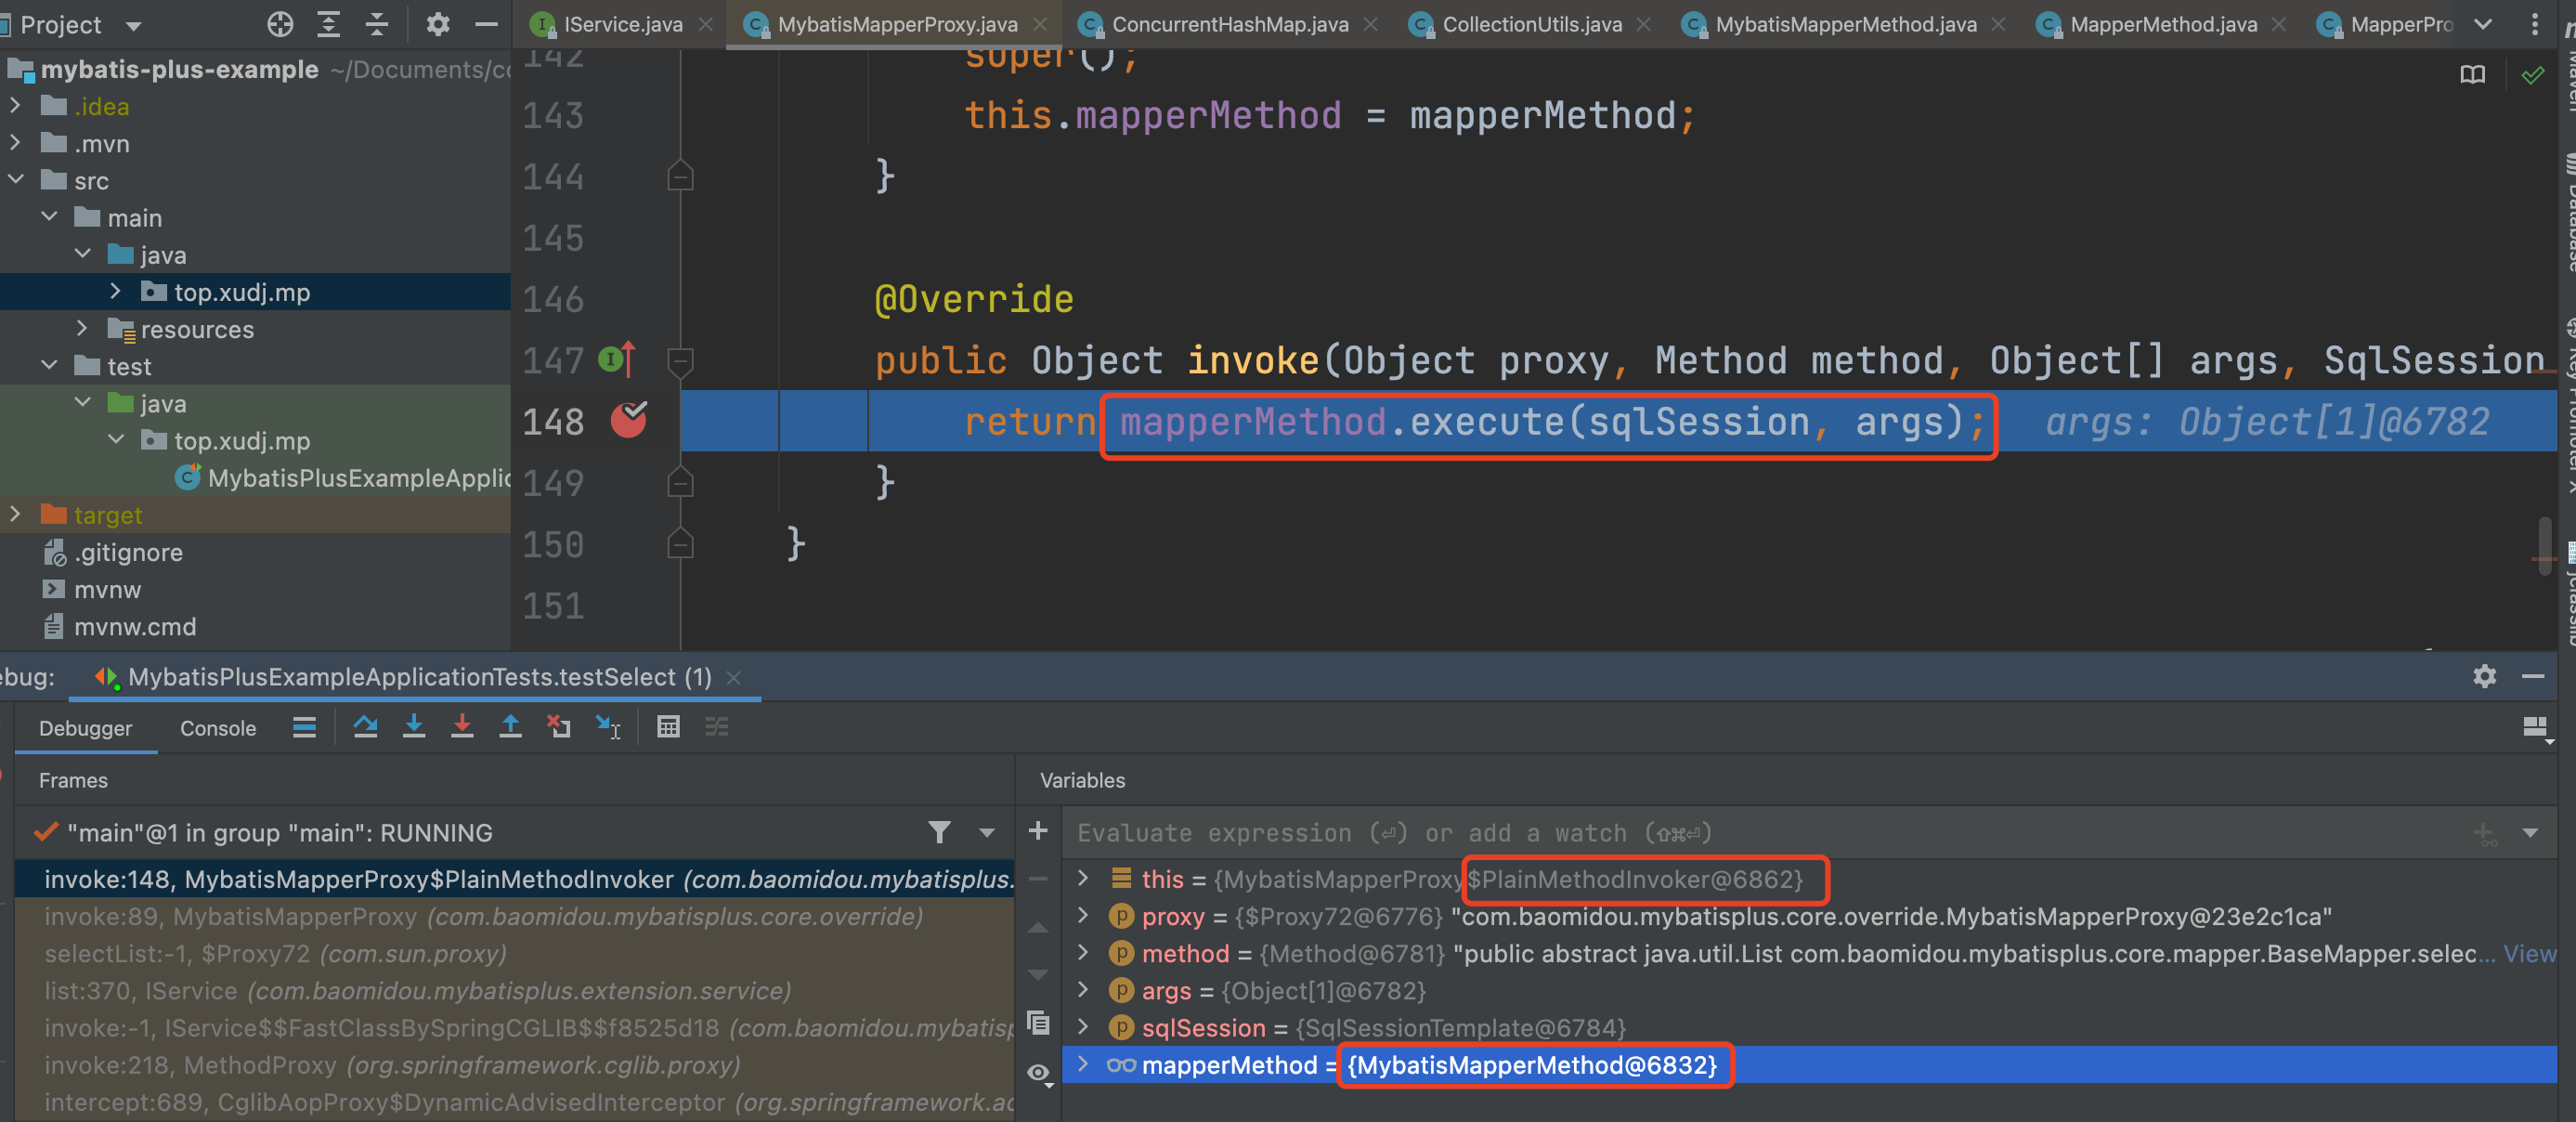Image resolution: width=2576 pixels, height=1122 pixels.
Task: Click Run to Cursor icon
Action: point(608,727)
